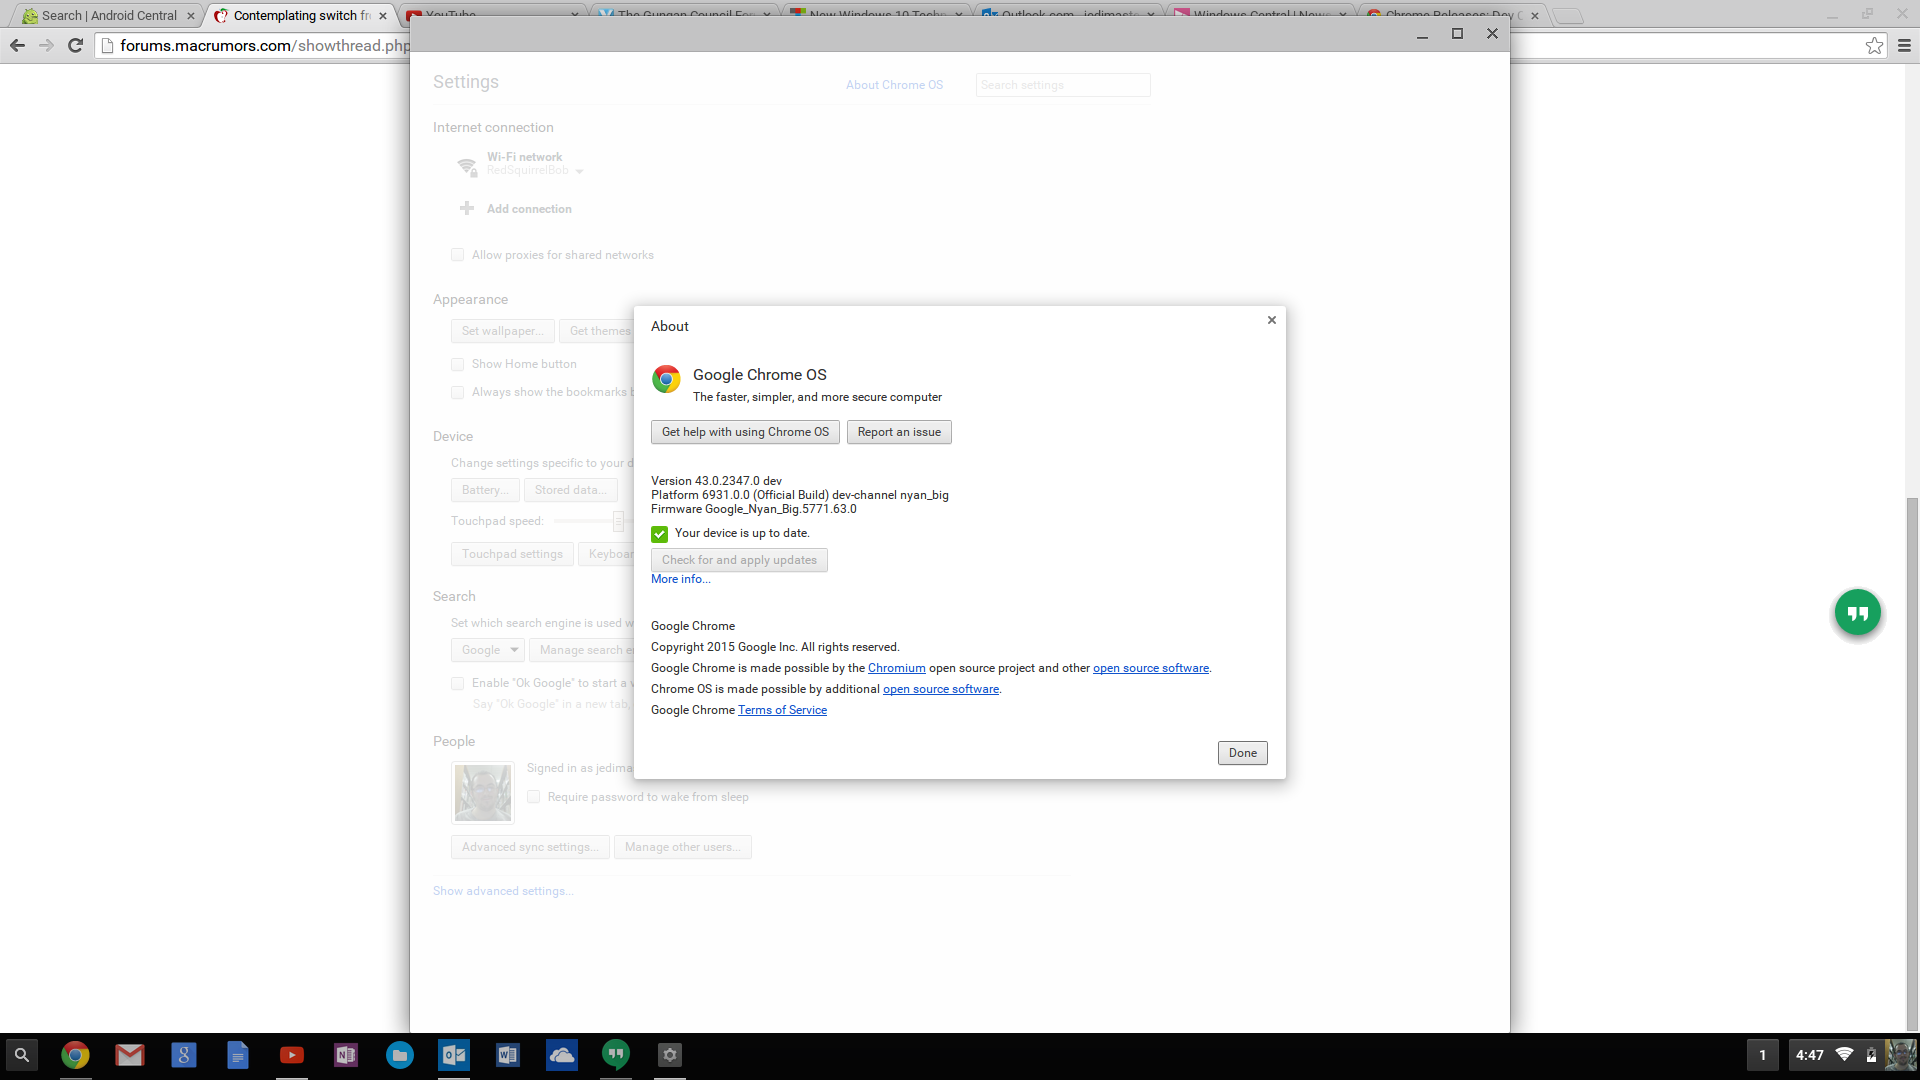Image resolution: width=1920 pixels, height=1080 pixels.
Task: Enable the Show Home button checkbox
Action: coord(457,364)
